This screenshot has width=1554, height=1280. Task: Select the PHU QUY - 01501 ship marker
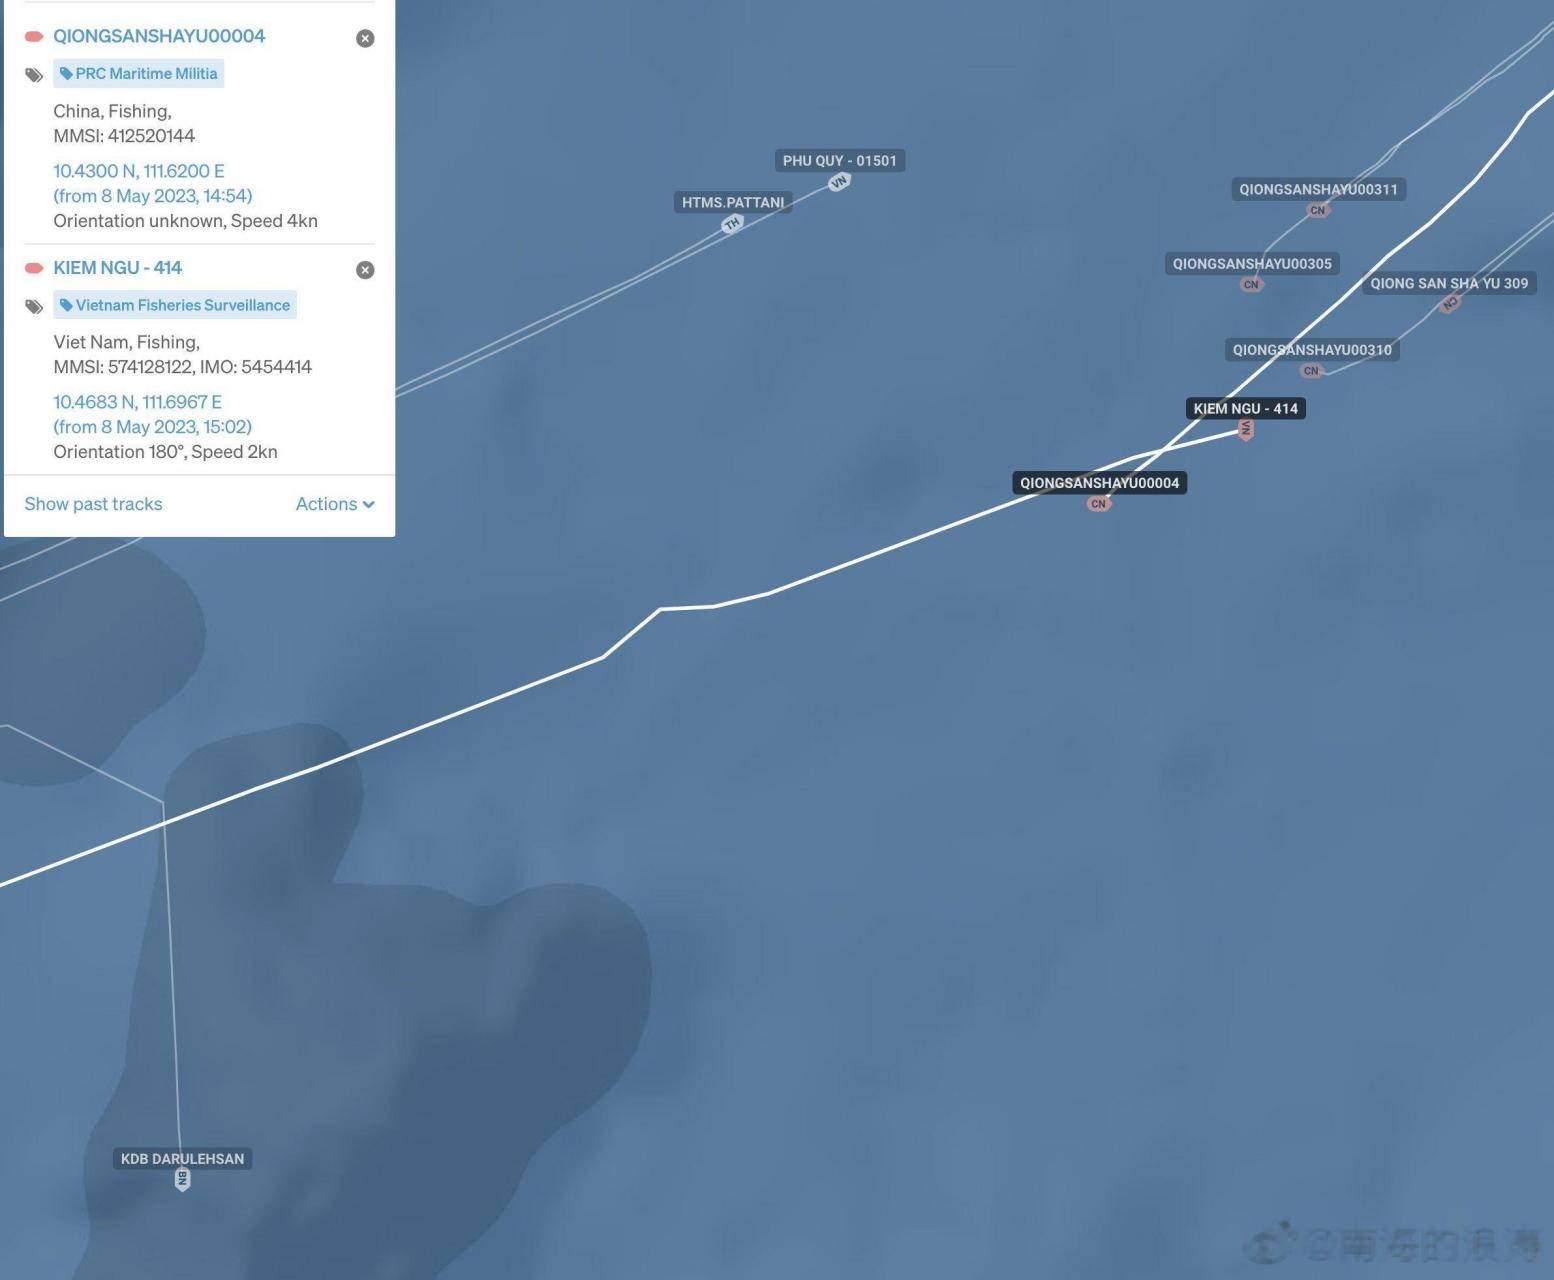click(839, 182)
